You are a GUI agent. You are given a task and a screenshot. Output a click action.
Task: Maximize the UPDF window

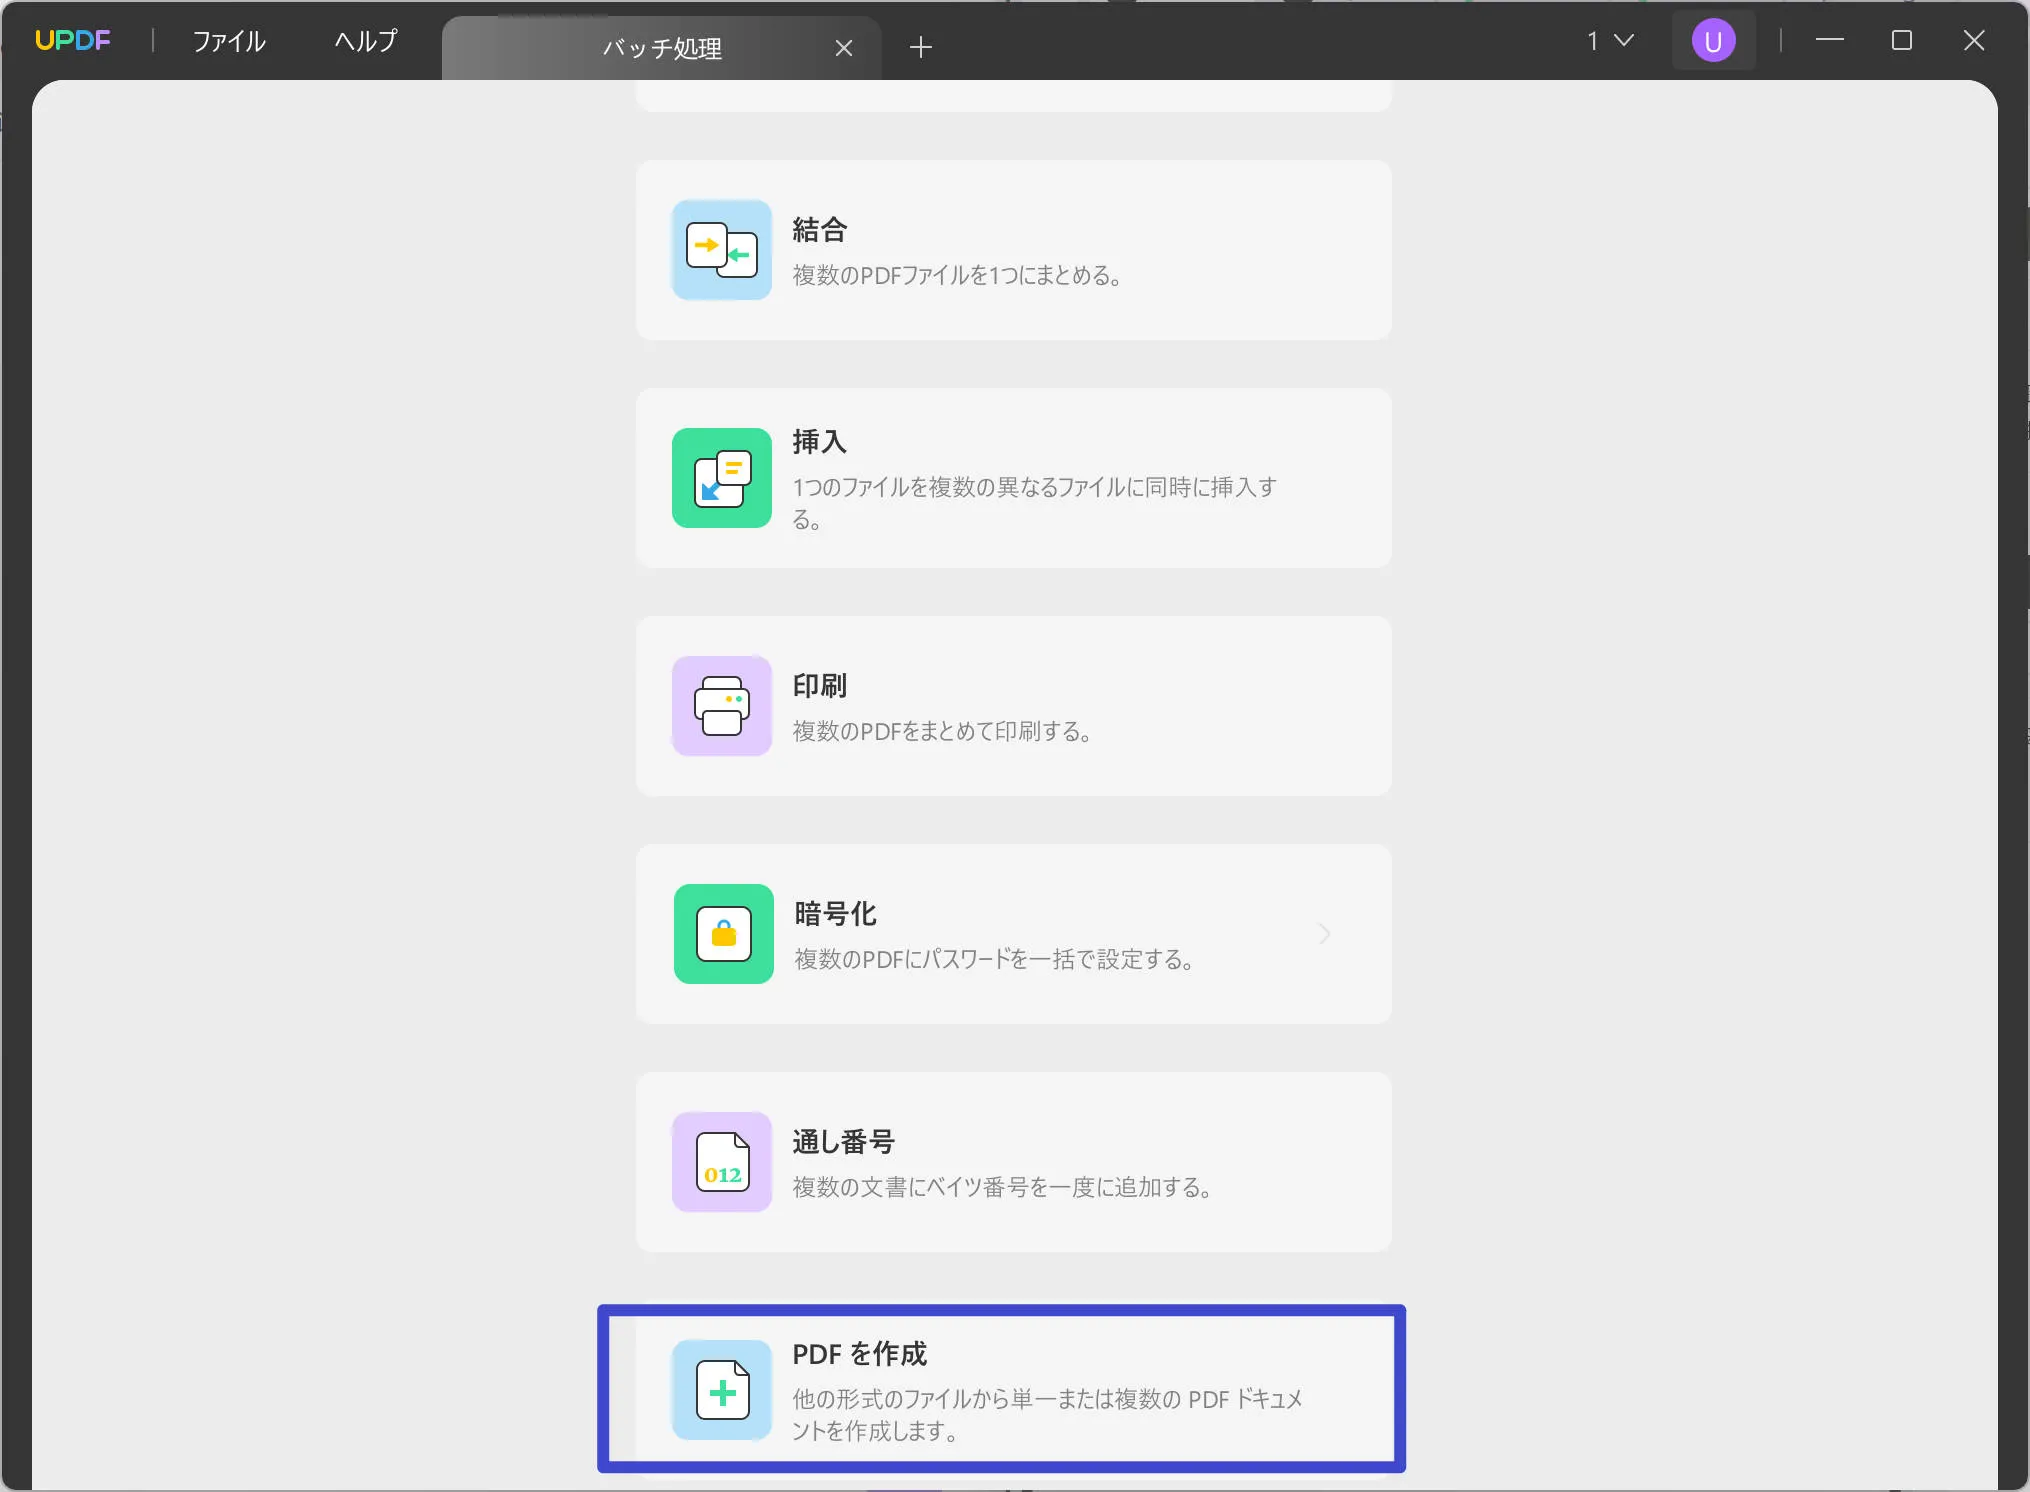[x=1902, y=41]
